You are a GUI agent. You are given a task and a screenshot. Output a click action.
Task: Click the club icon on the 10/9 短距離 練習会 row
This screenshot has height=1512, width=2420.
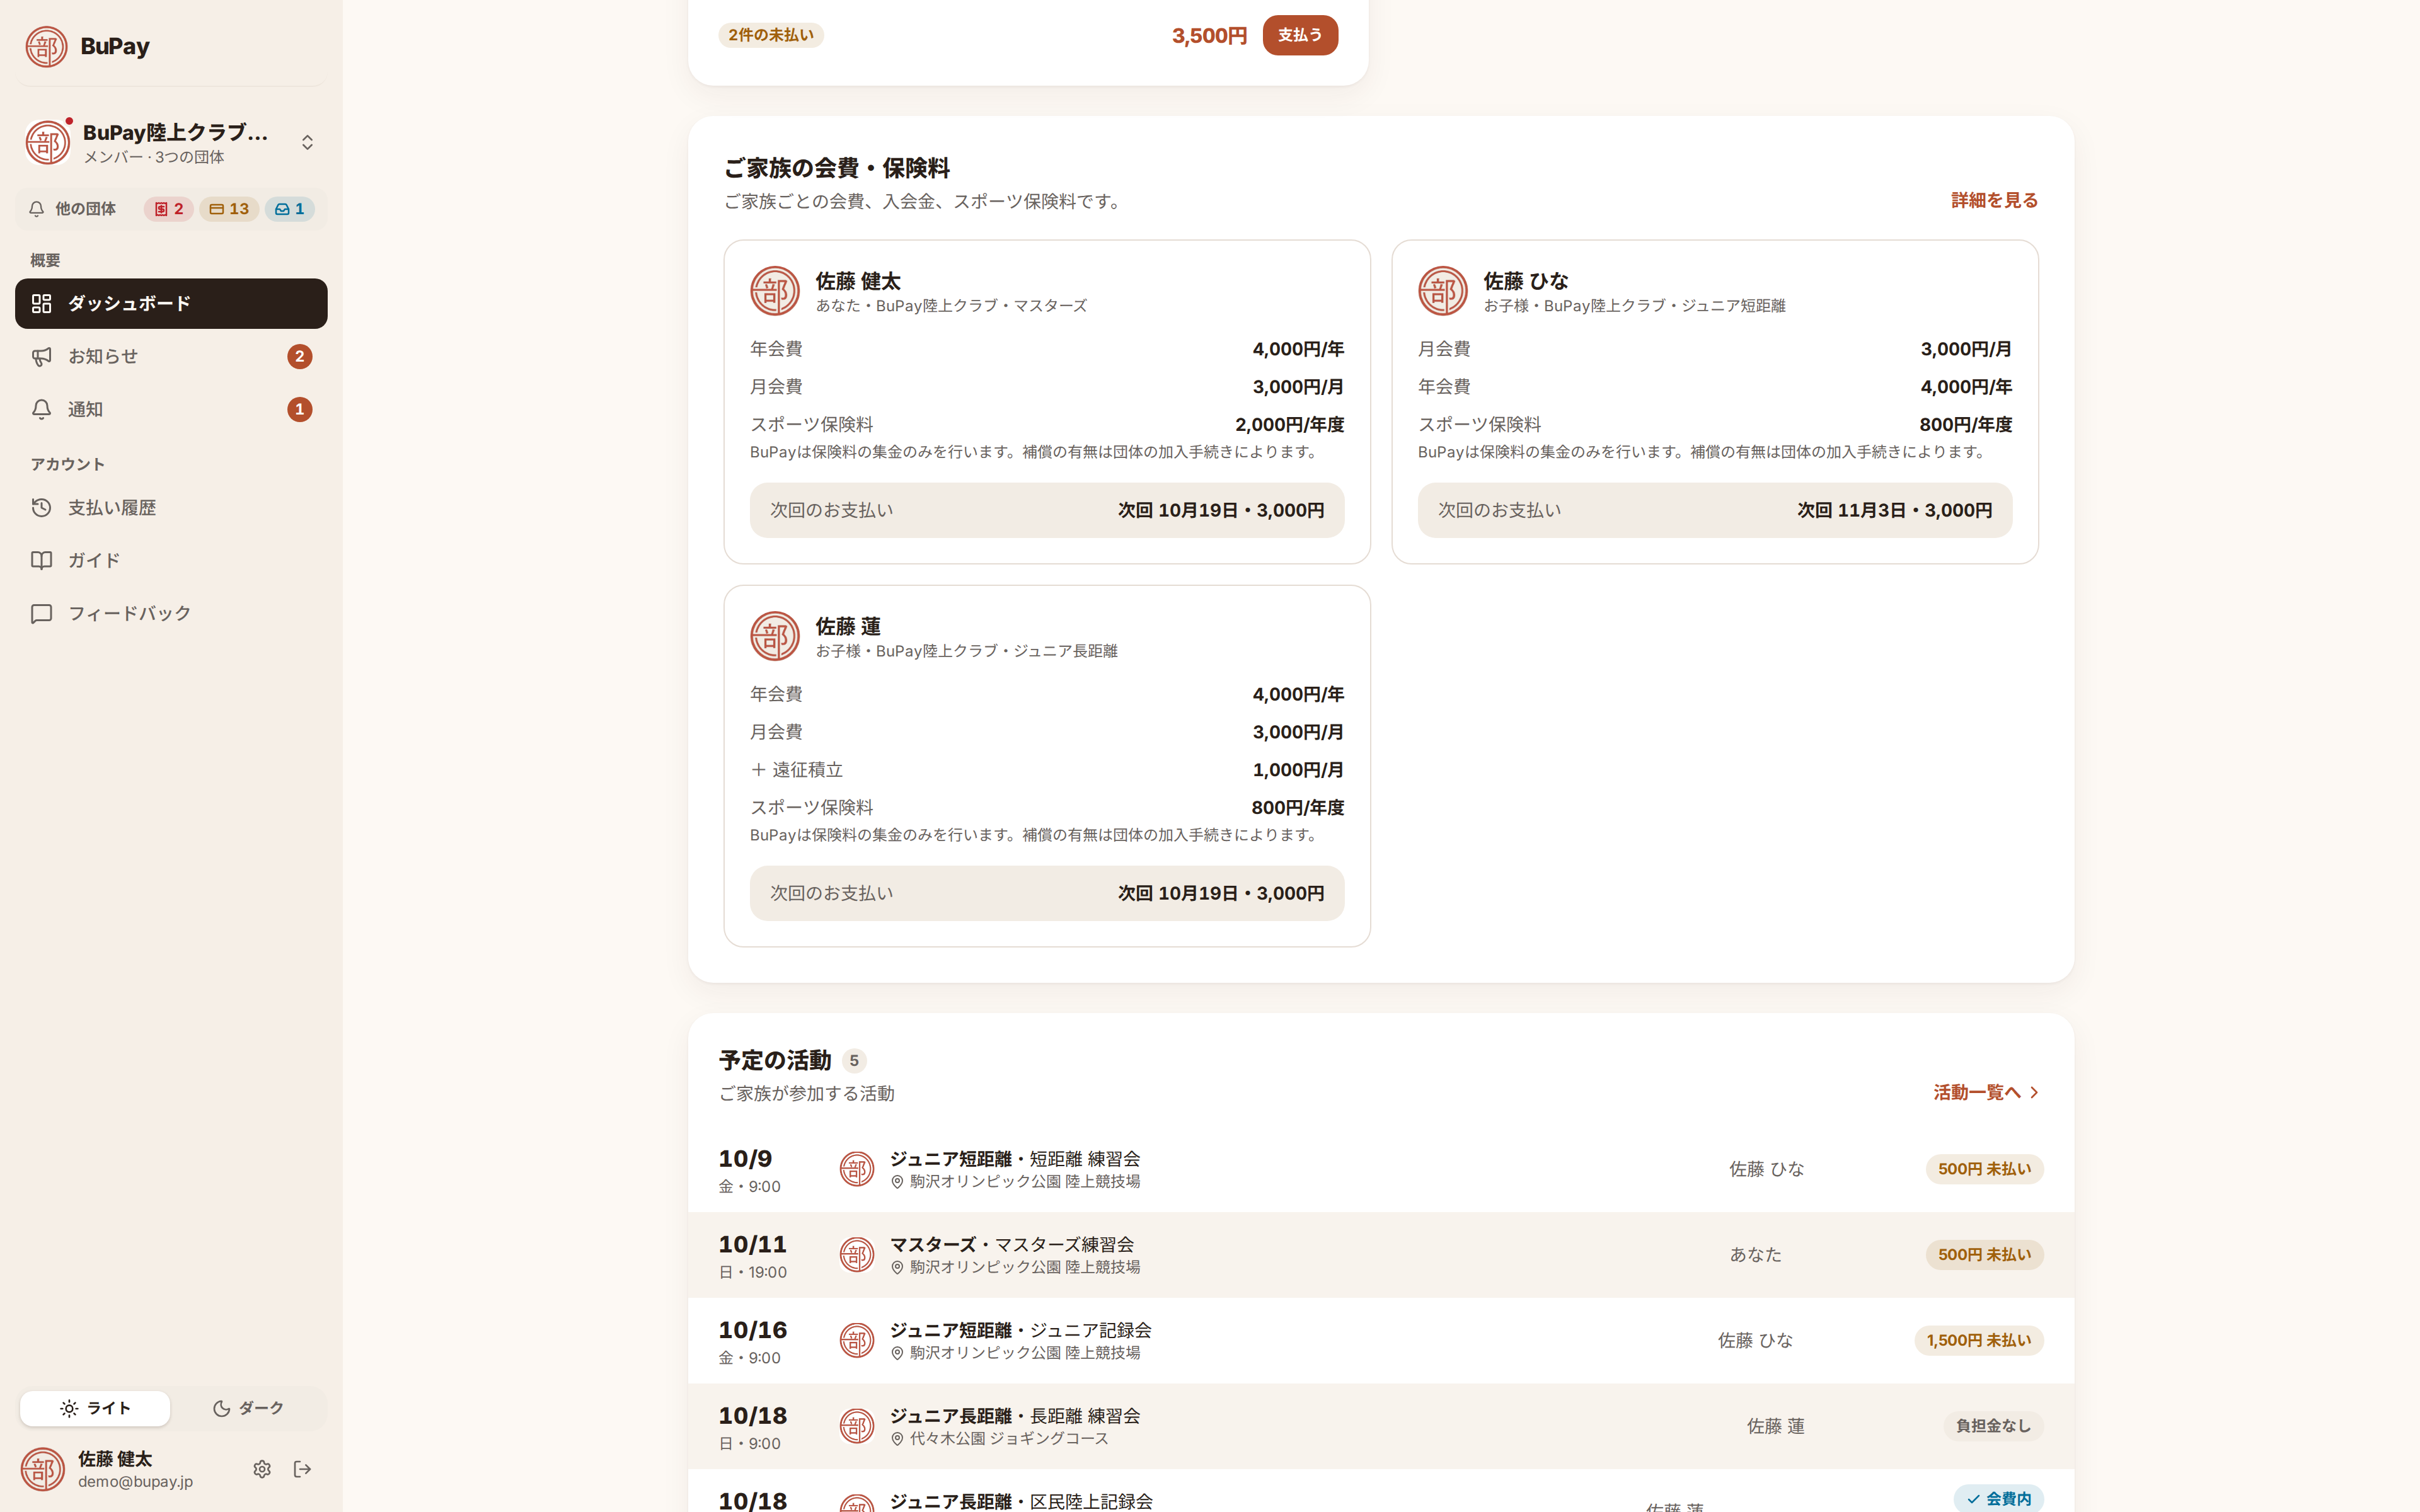point(856,1169)
